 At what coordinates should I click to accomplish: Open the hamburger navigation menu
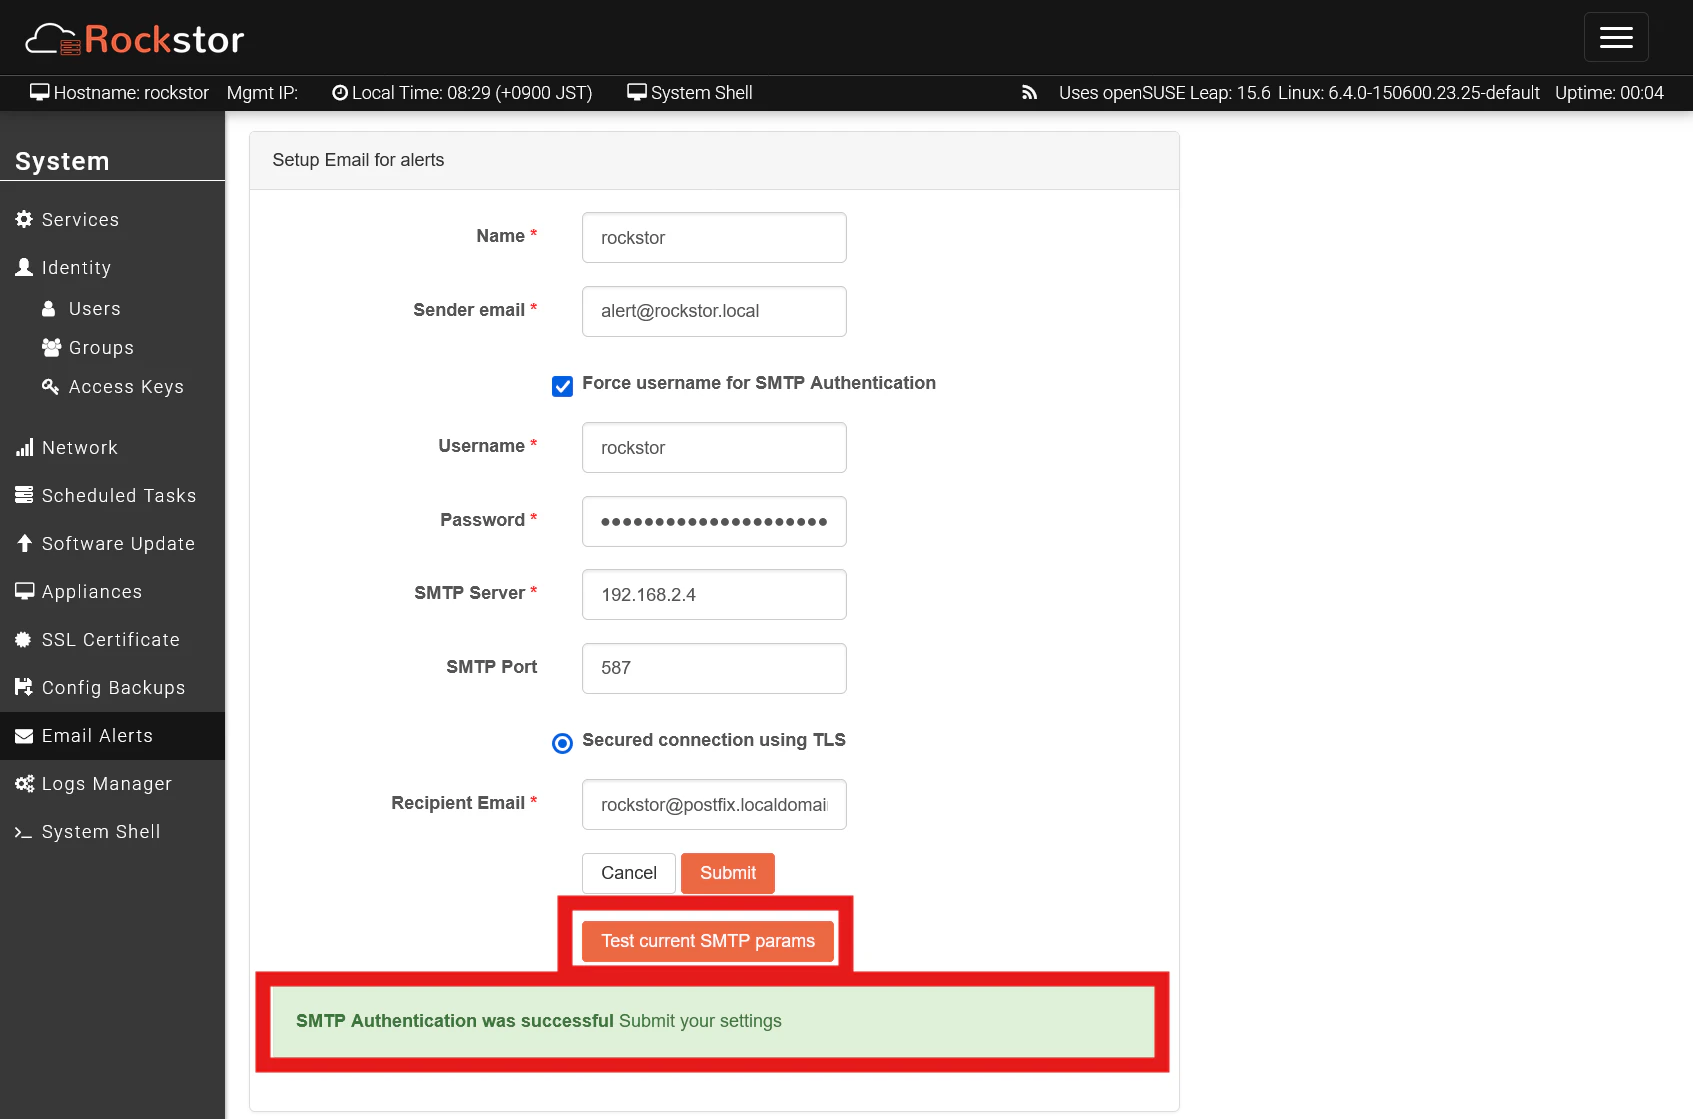coord(1616,37)
